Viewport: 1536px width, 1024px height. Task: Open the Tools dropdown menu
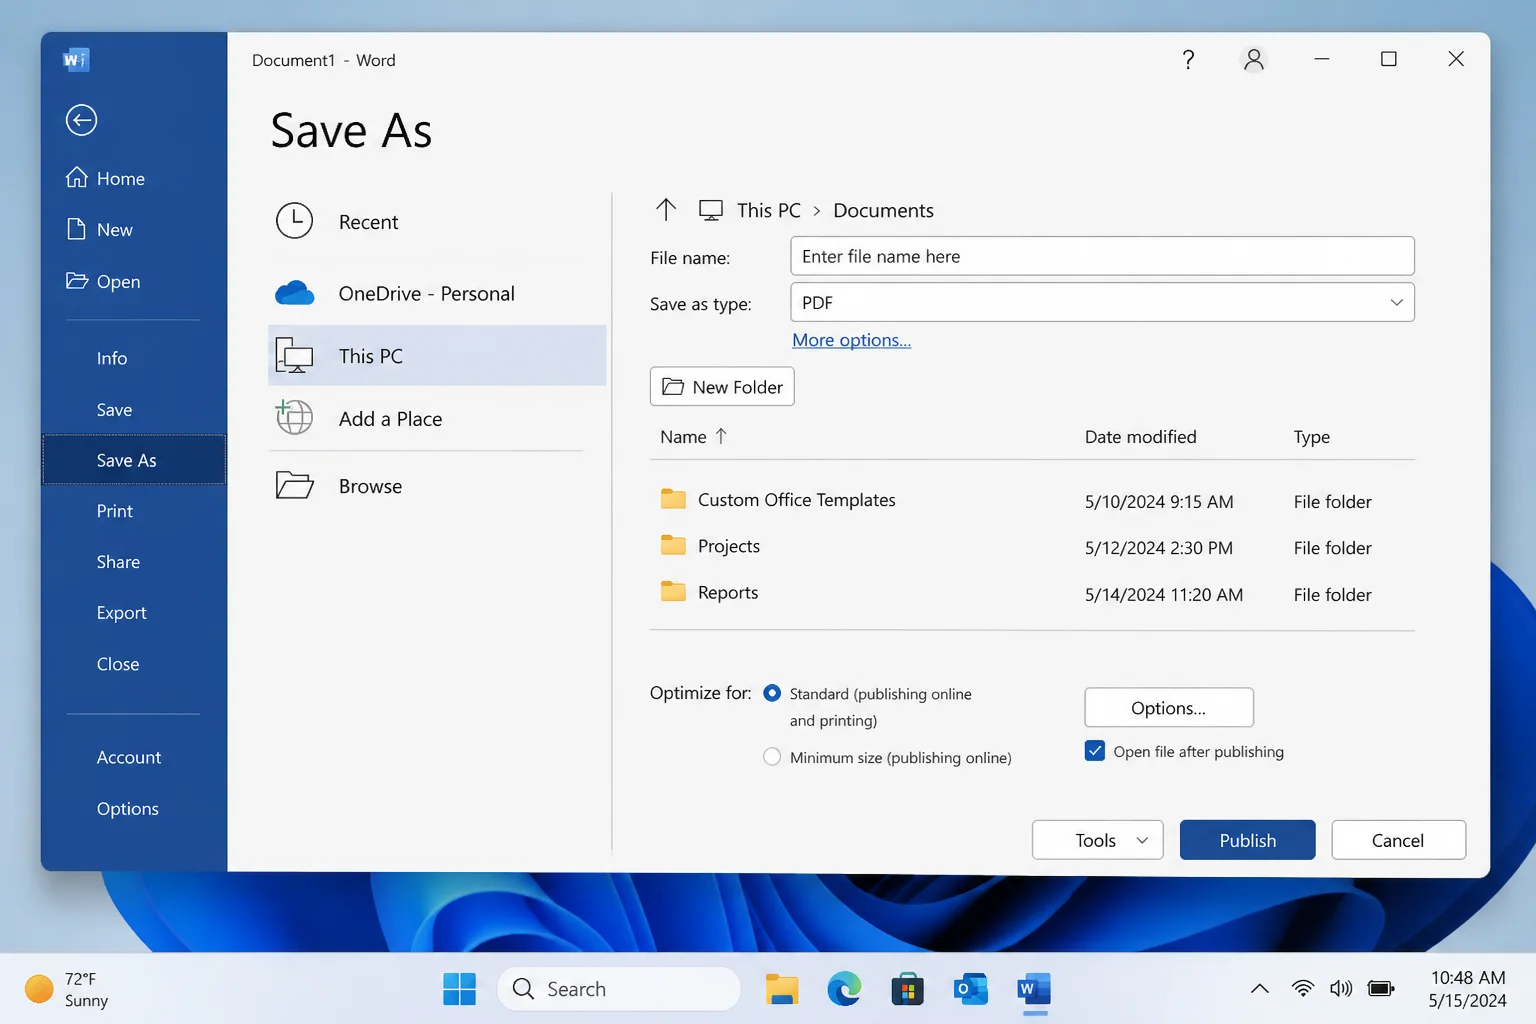pyautogui.click(x=1098, y=840)
